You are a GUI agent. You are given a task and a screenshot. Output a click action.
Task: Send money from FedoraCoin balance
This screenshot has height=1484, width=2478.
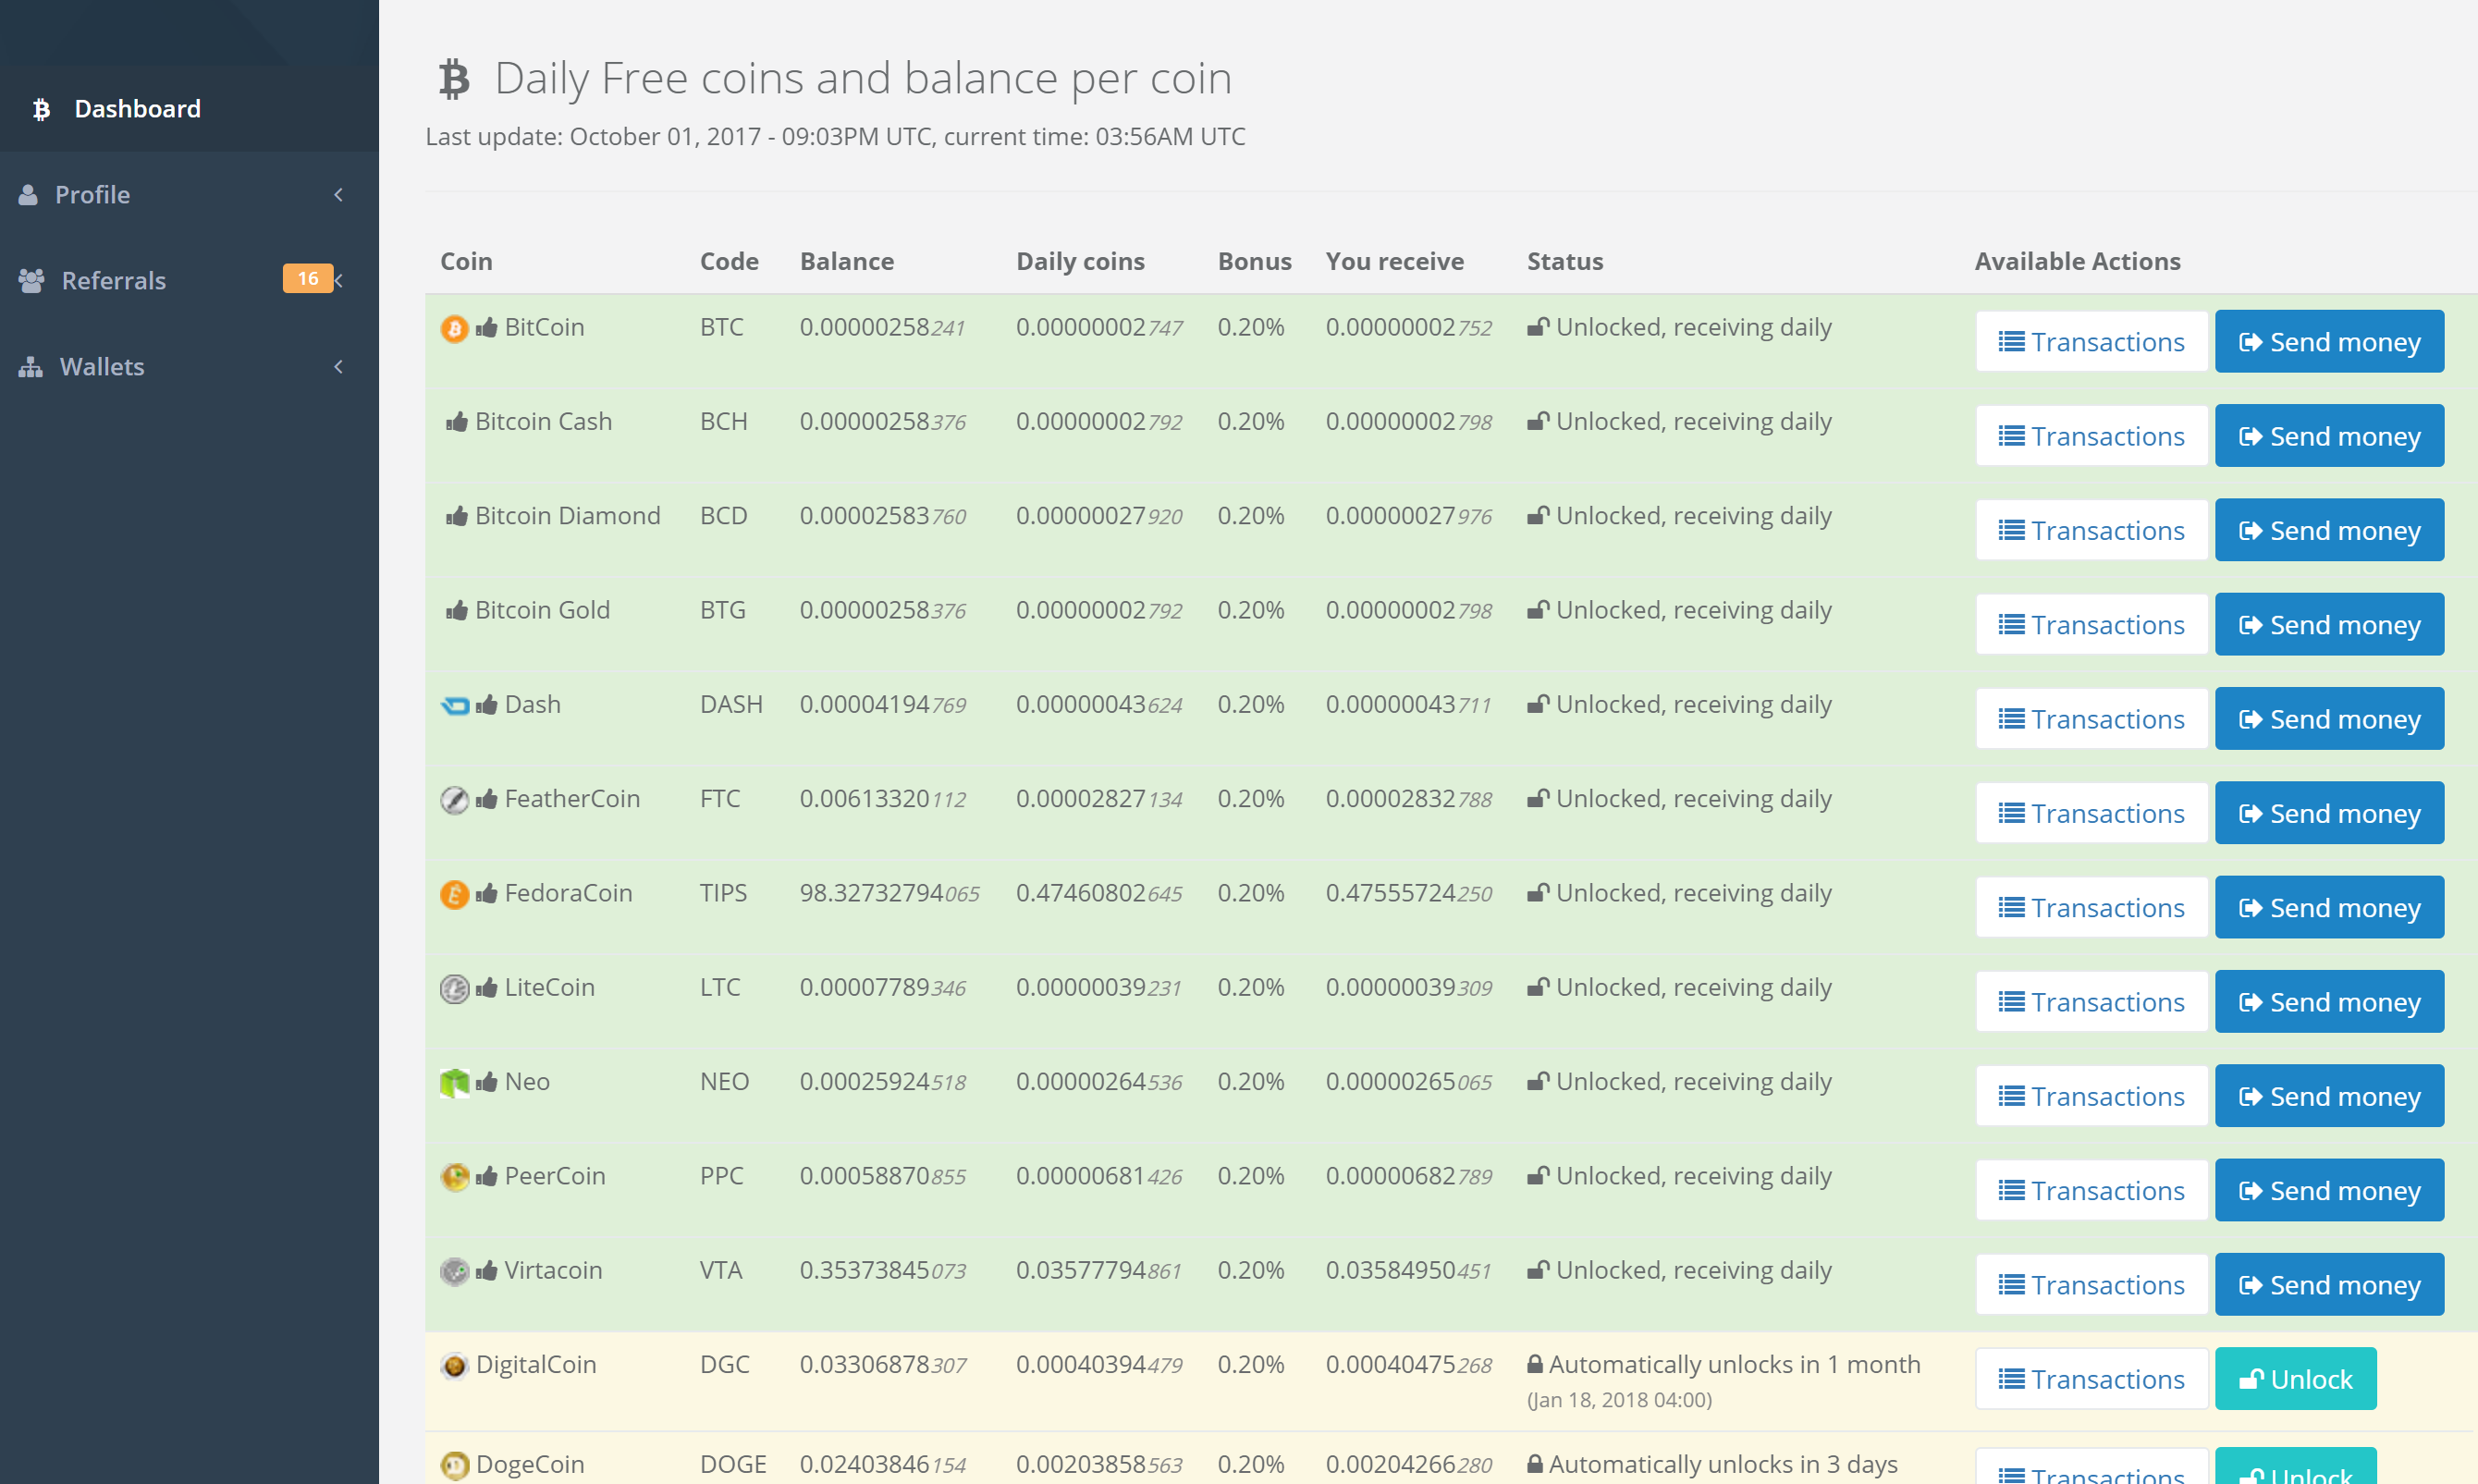[x=2329, y=907]
